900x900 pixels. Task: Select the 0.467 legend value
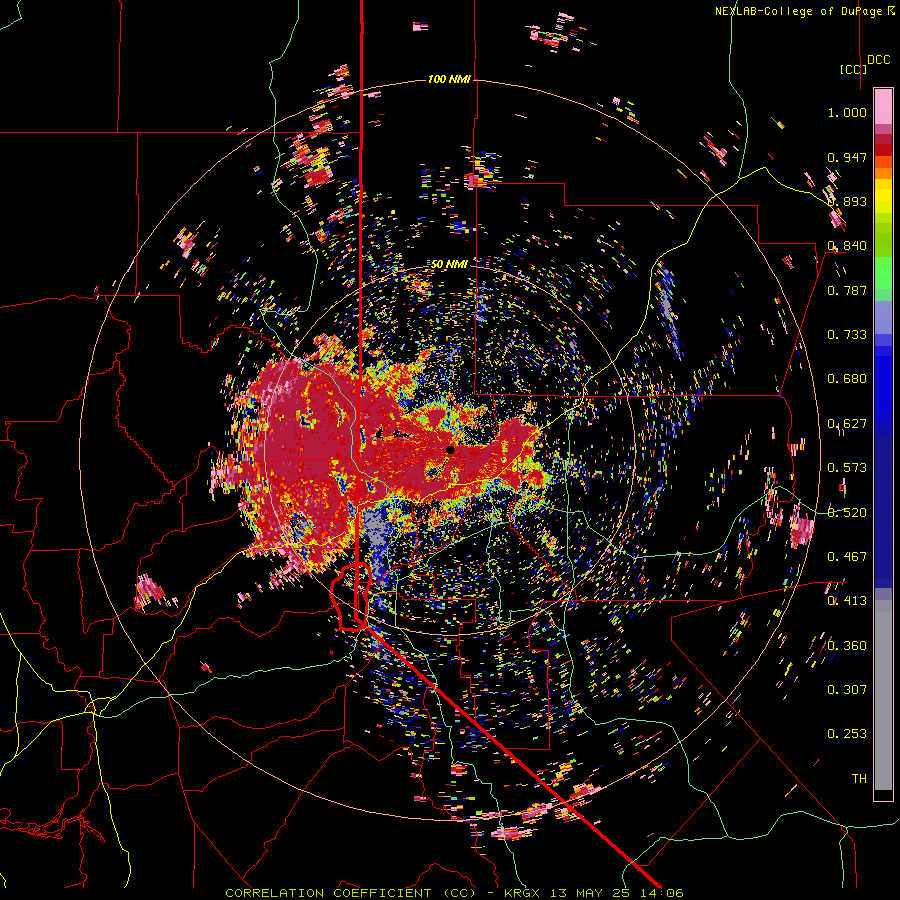pos(847,557)
